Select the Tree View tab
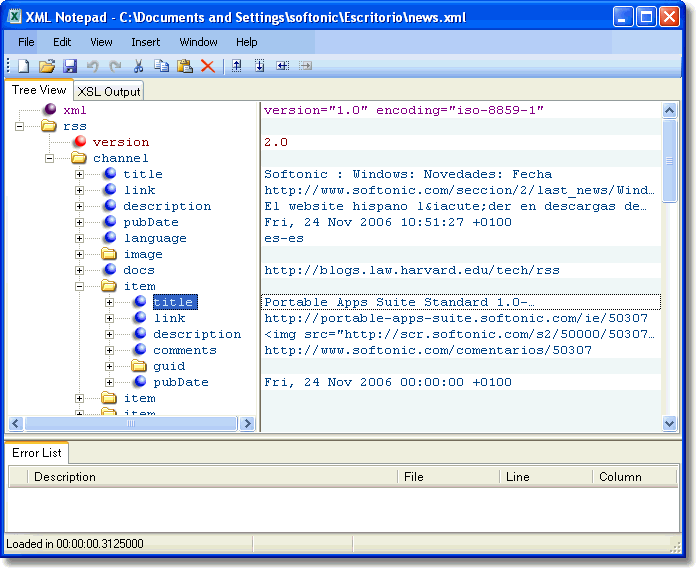Image resolution: width=698 pixels, height=570 pixels. (x=39, y=90)
